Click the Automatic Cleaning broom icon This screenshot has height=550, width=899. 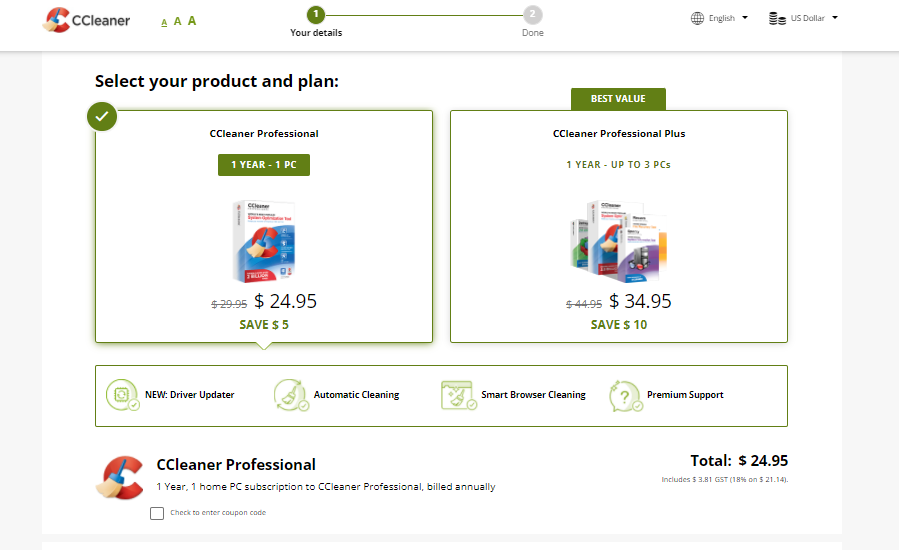click(291, 395)
